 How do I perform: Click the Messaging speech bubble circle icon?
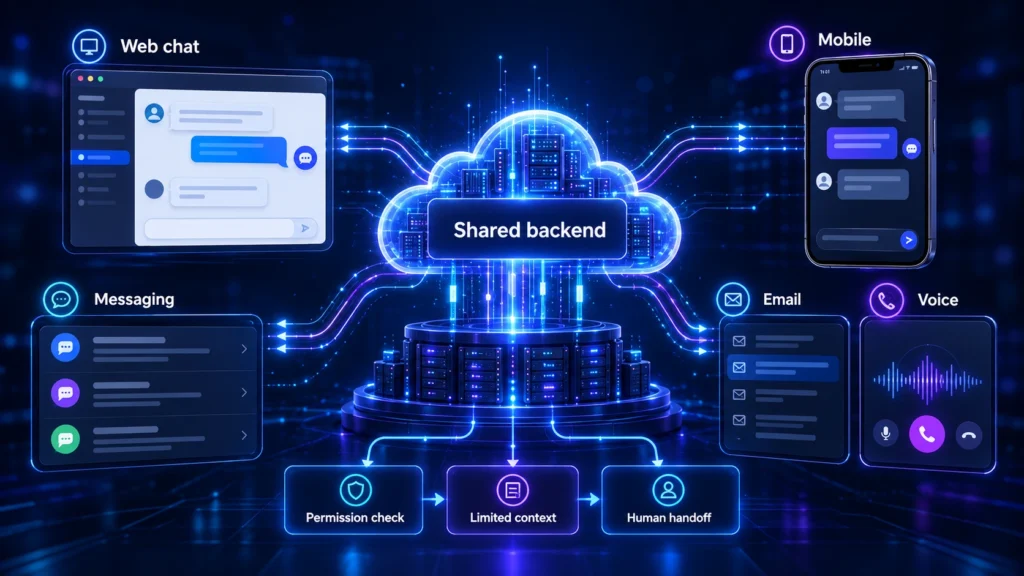pyautogui.click(x=61, y=300)
